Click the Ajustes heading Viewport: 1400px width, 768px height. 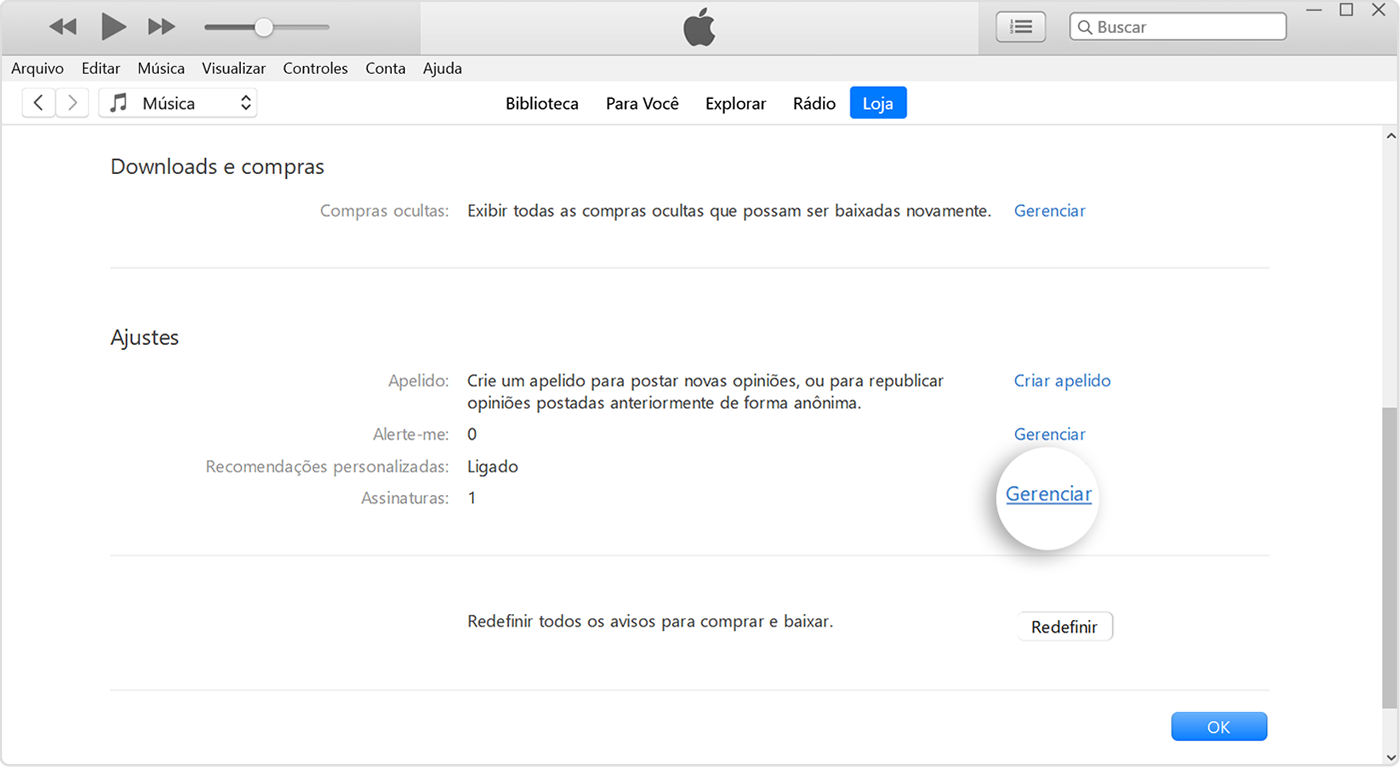[x=144, y=337]
